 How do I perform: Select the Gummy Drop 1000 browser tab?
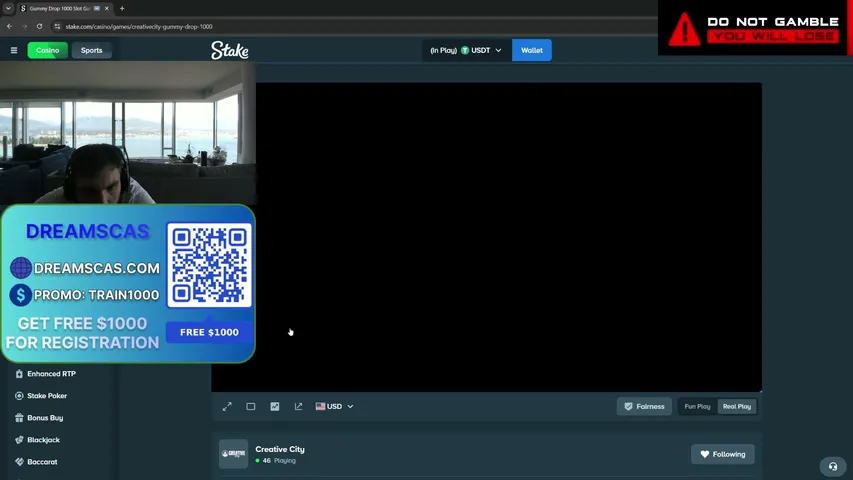(x=64, y=8)
